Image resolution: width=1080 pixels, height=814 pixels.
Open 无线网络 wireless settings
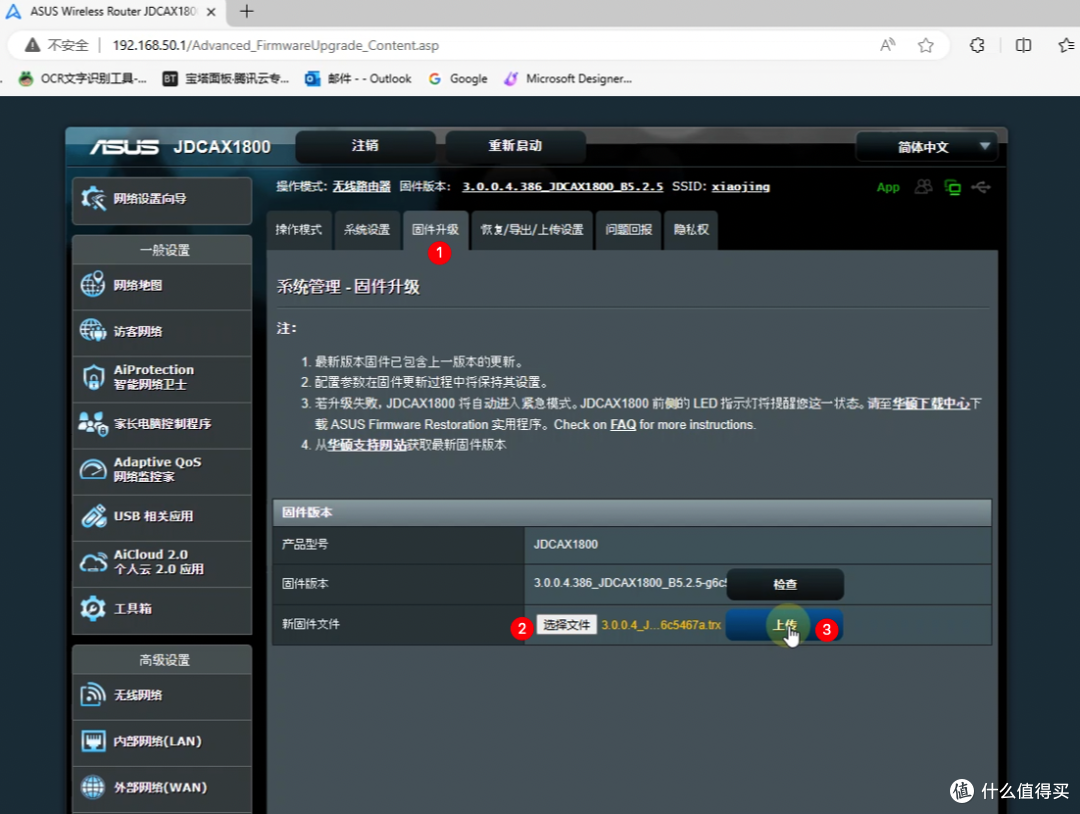[x=140, y=696]
